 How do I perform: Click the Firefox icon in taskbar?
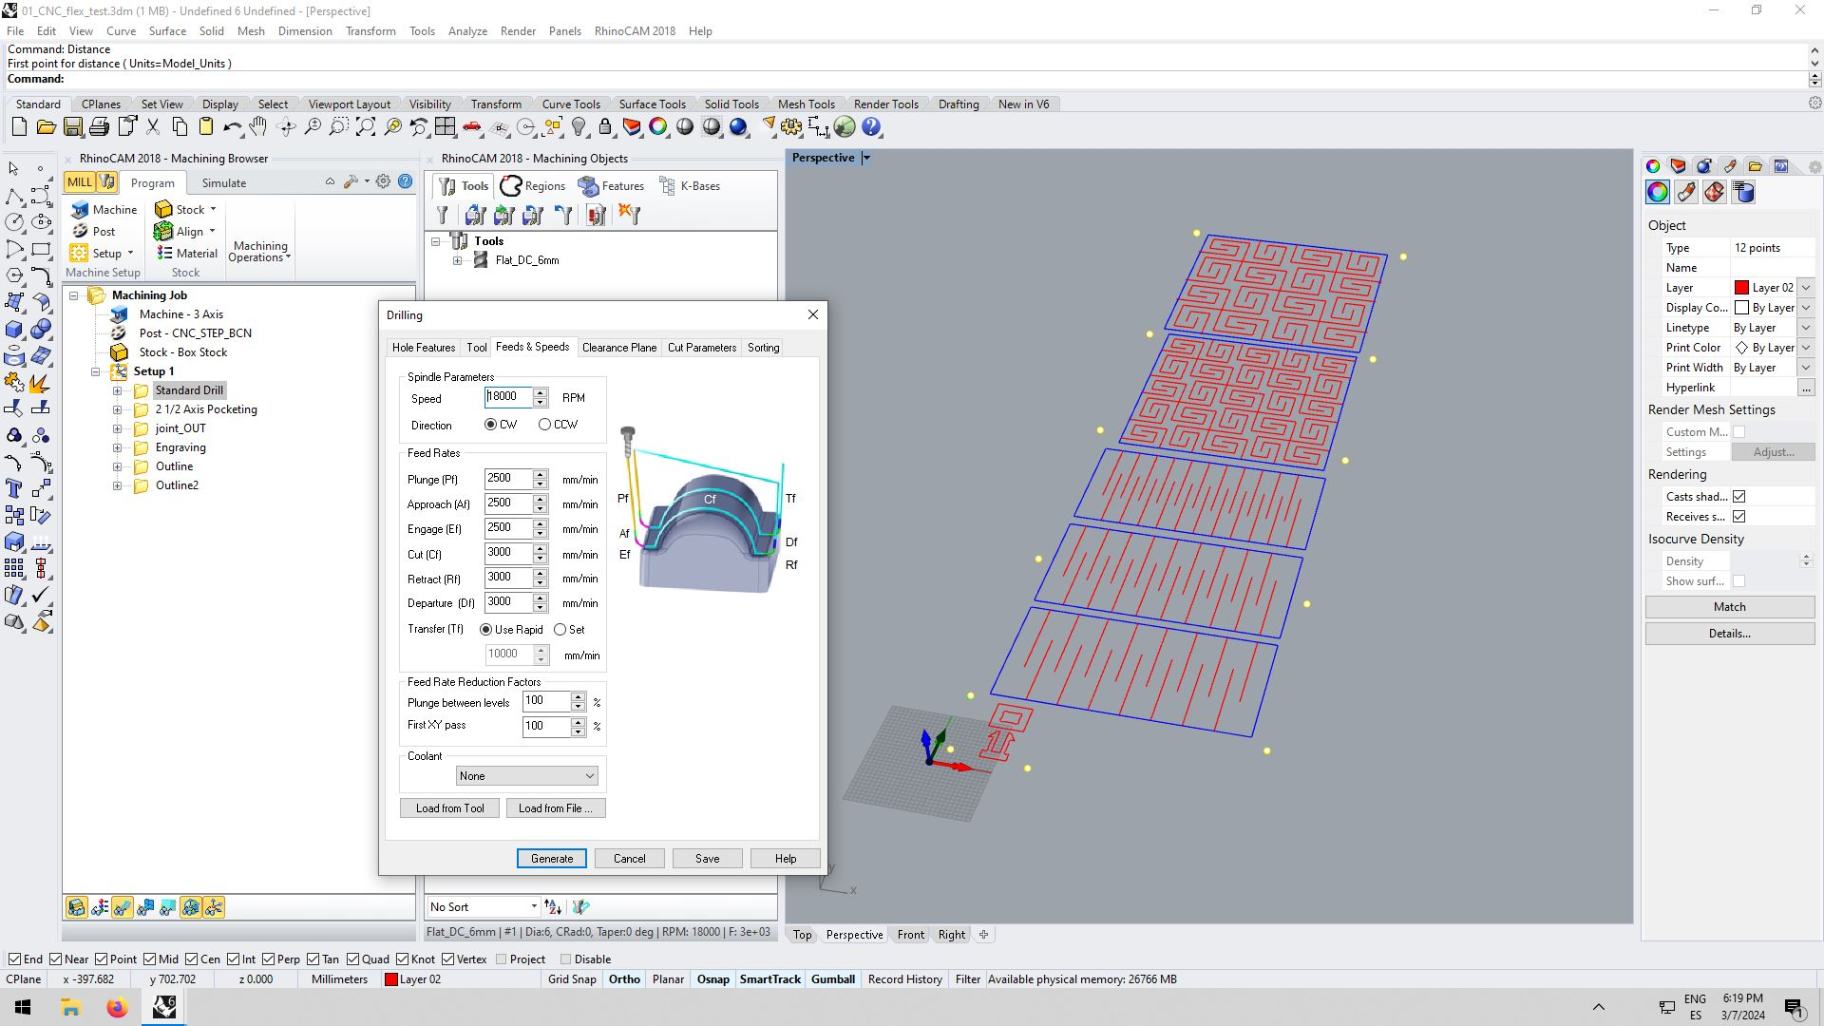[117, 1007]
